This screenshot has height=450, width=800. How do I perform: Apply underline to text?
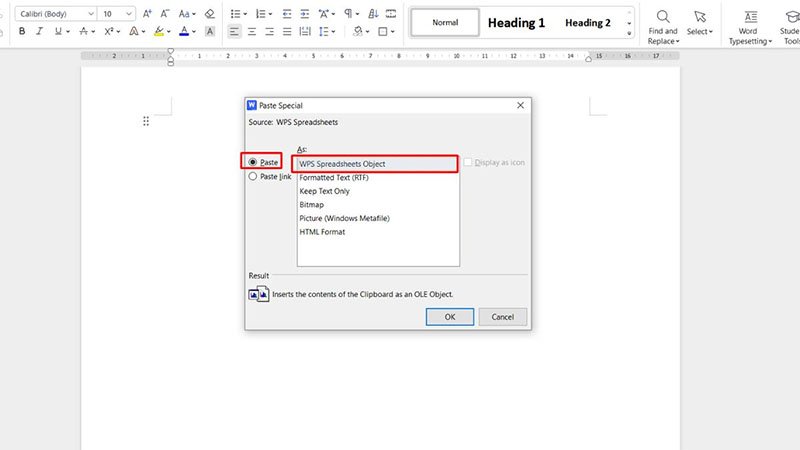point(58,32)
